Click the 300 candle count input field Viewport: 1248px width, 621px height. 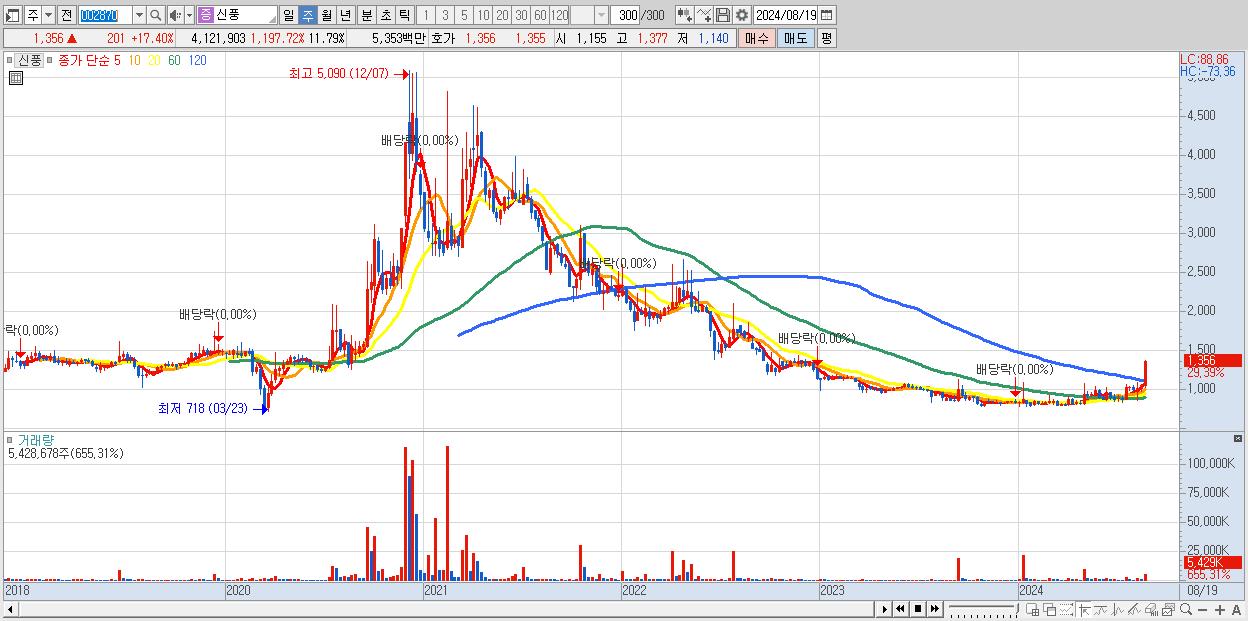tap(625, 15)
